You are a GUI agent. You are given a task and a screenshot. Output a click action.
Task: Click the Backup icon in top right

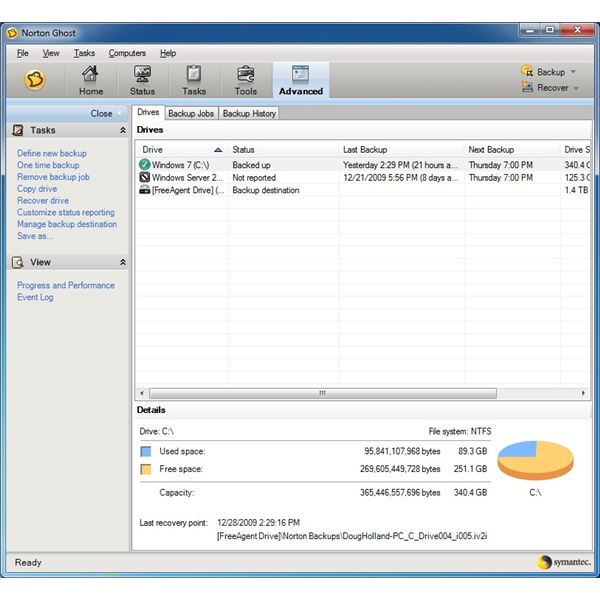(x=527, y=71)
